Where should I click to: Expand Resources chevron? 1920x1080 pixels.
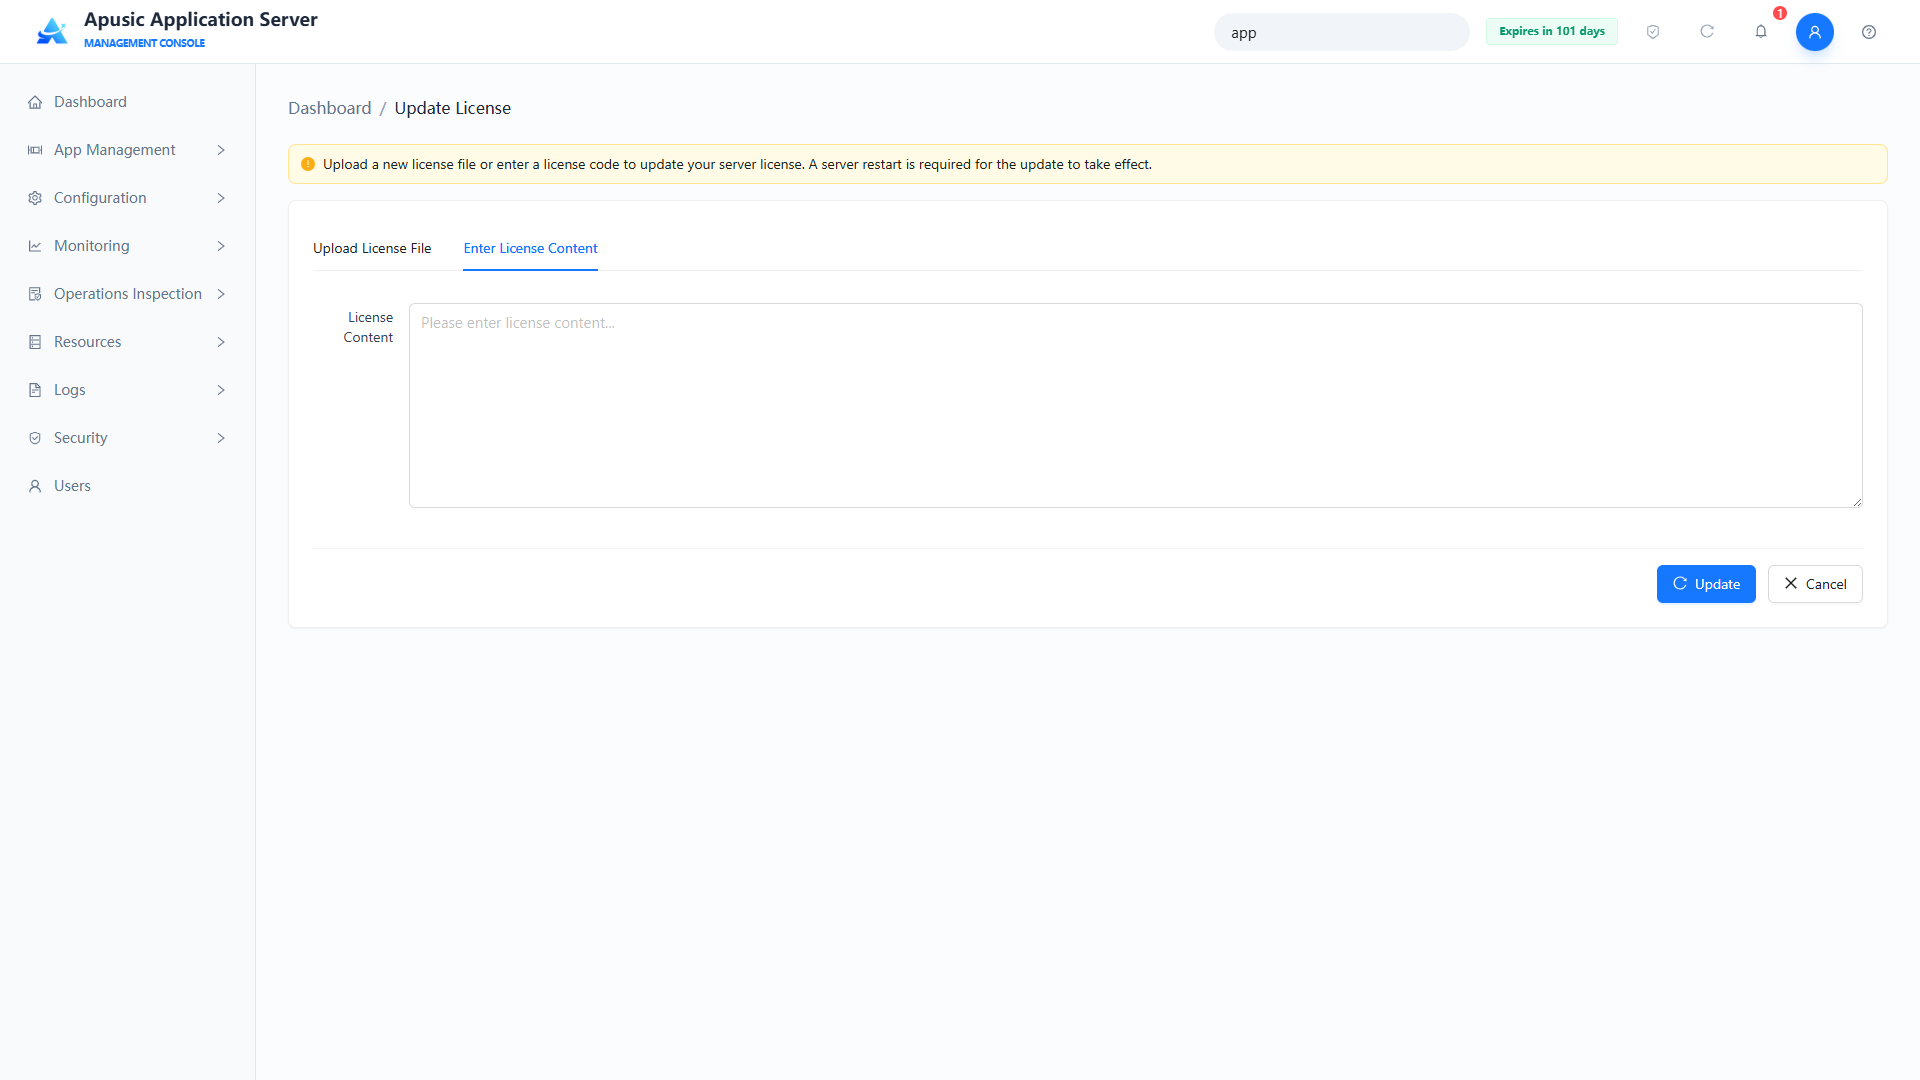click(x=221, y=342)
